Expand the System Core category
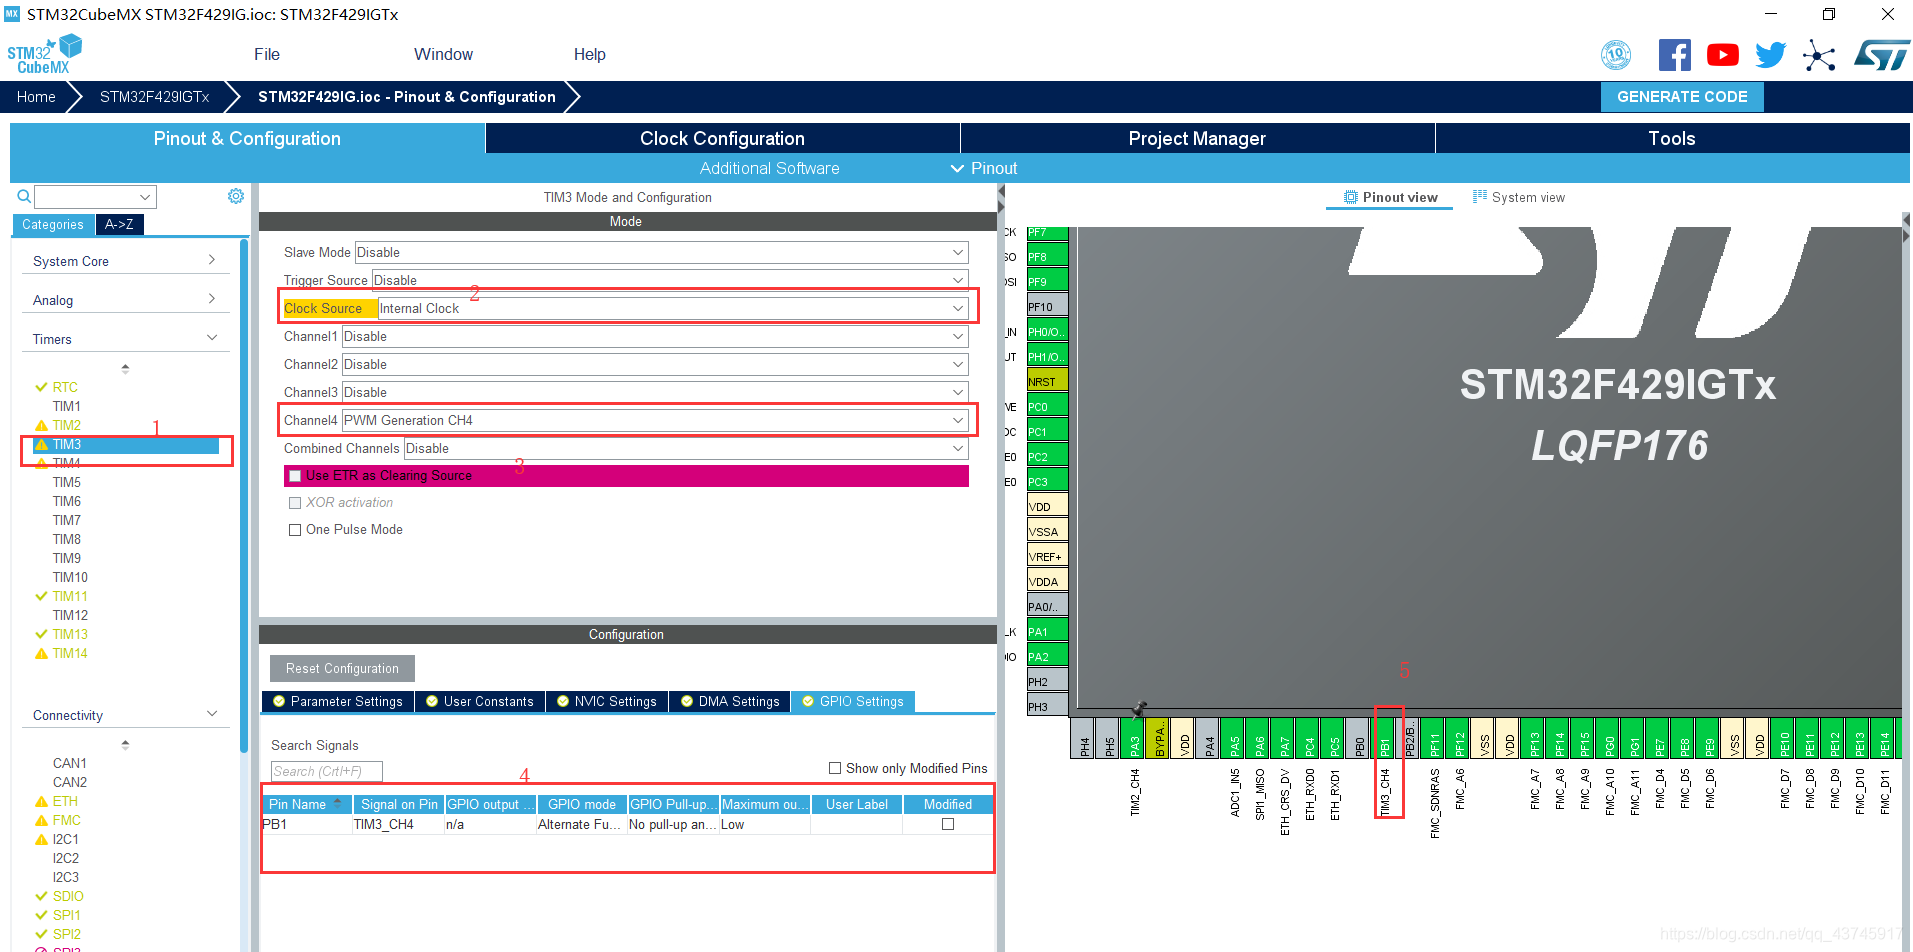This screenshot has height=952, width=1913. [125, 261]
